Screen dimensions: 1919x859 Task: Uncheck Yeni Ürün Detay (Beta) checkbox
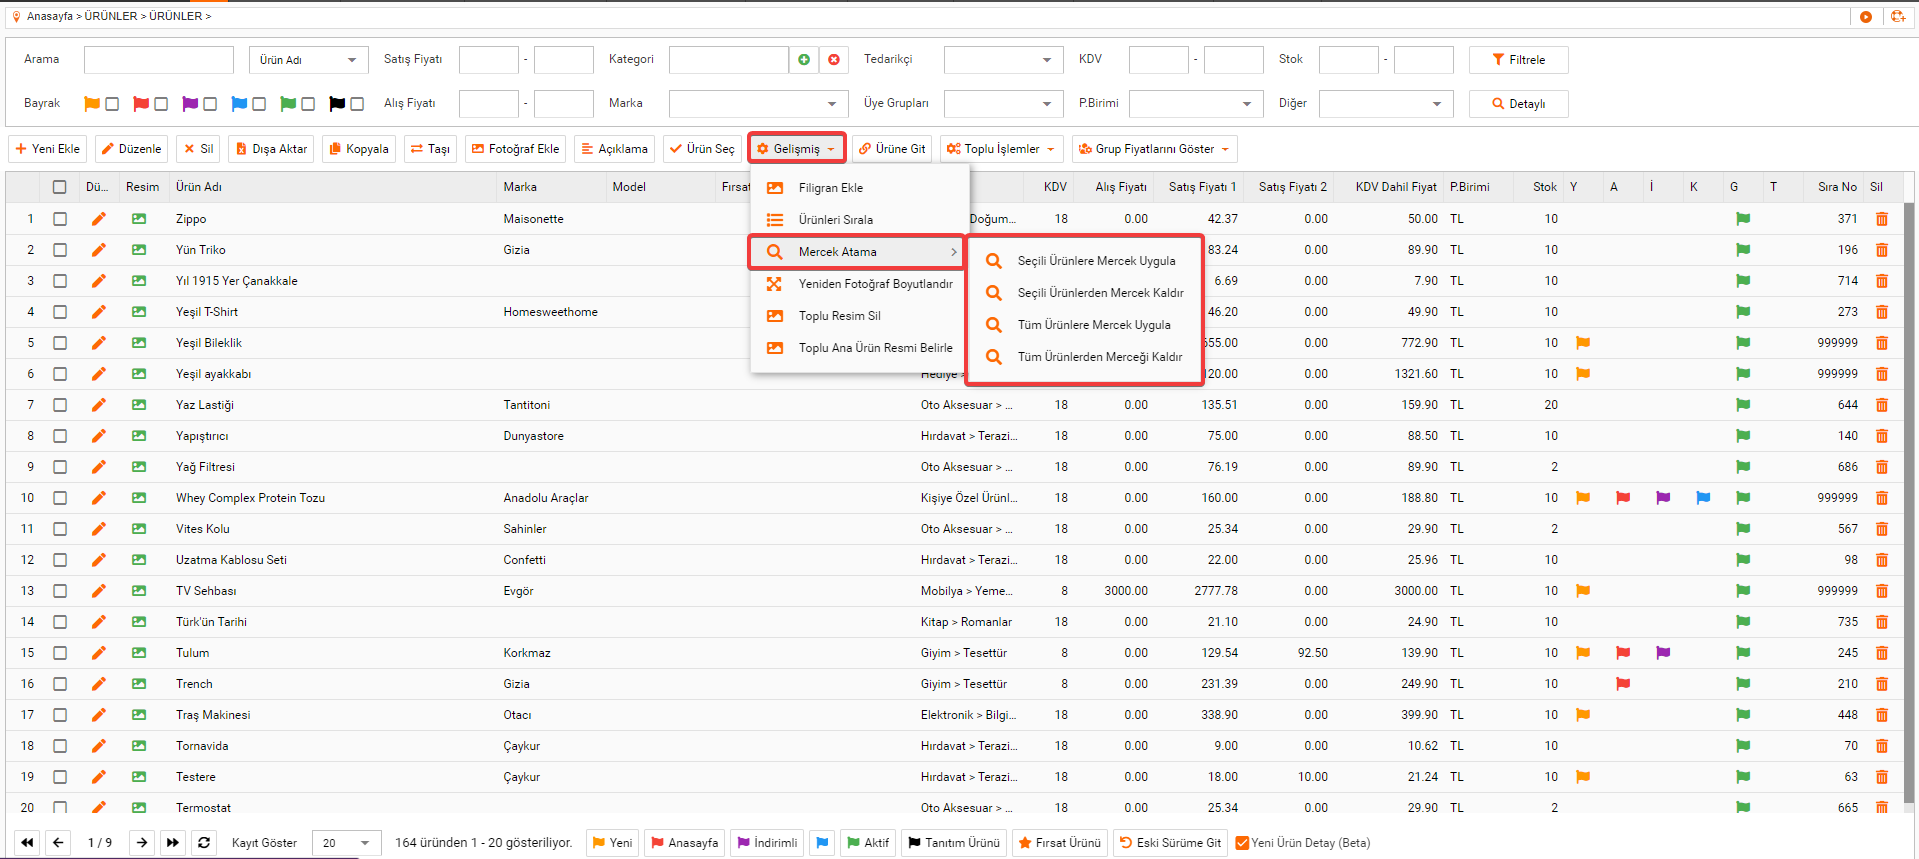[1242, 843]
